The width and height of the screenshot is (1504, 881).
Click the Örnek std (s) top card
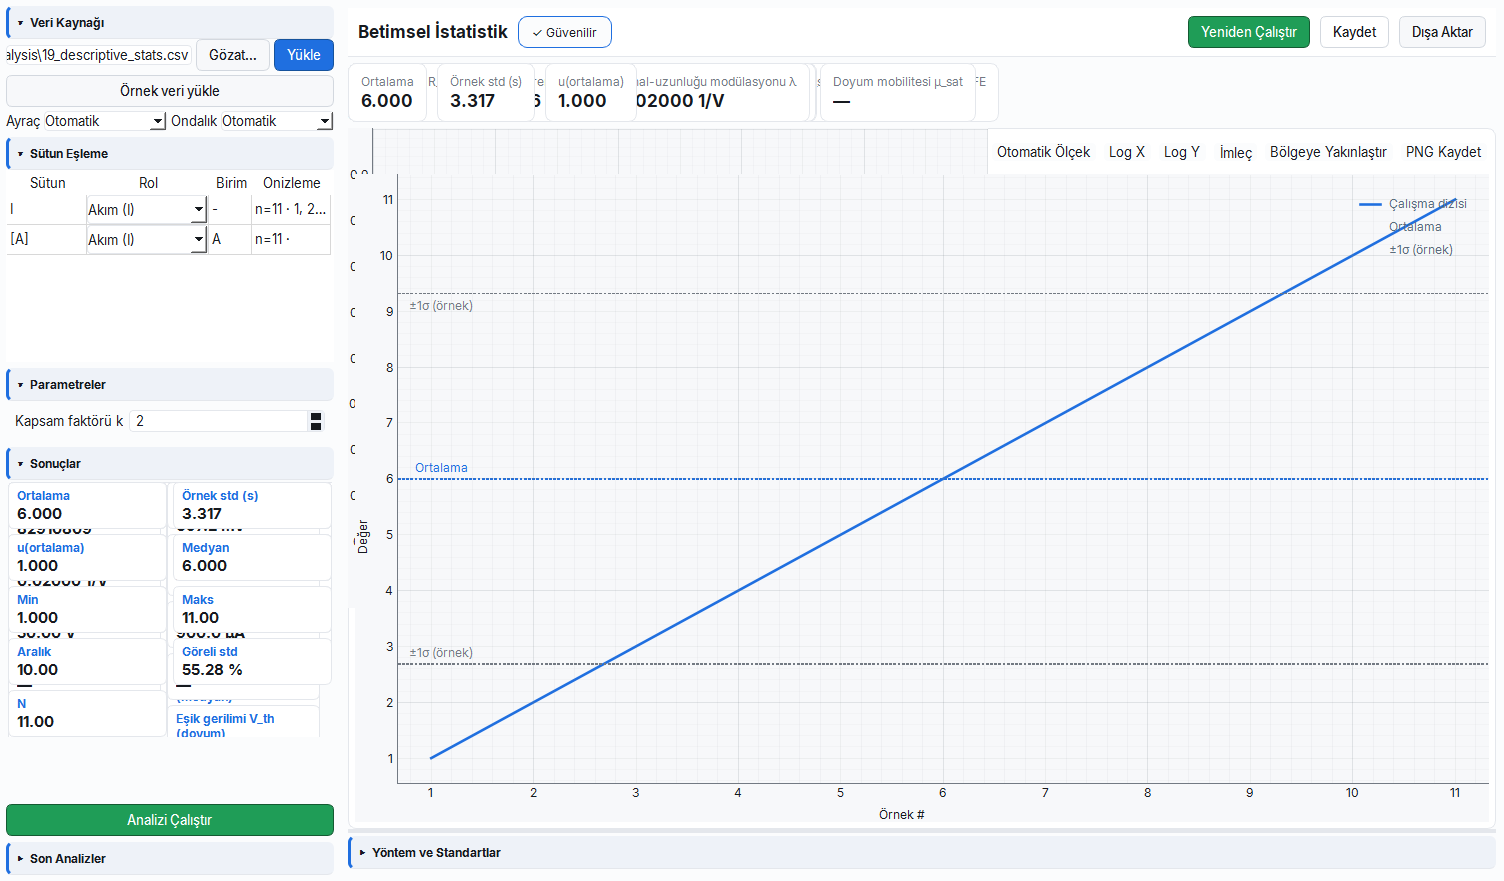(x=486, y=93)
